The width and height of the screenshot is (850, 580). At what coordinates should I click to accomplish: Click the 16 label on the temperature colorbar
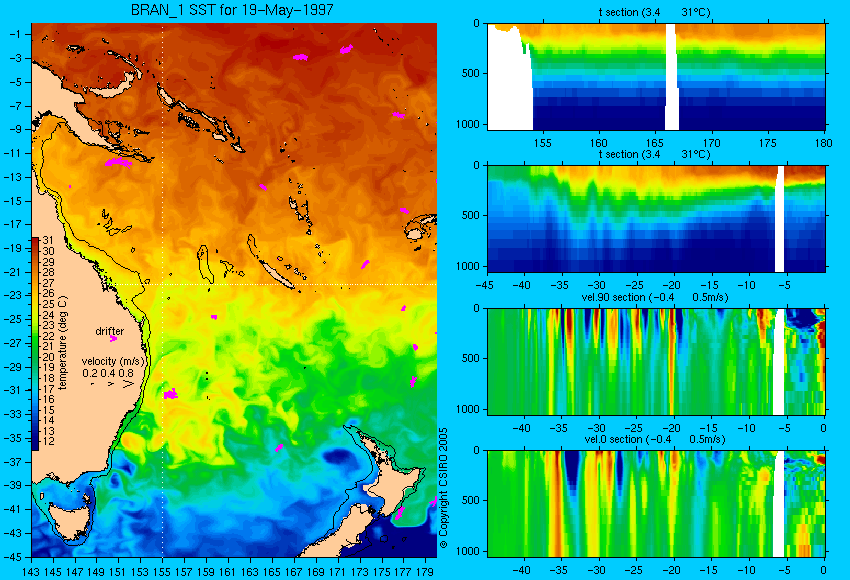pyautogui.click(x=48, y=399)
